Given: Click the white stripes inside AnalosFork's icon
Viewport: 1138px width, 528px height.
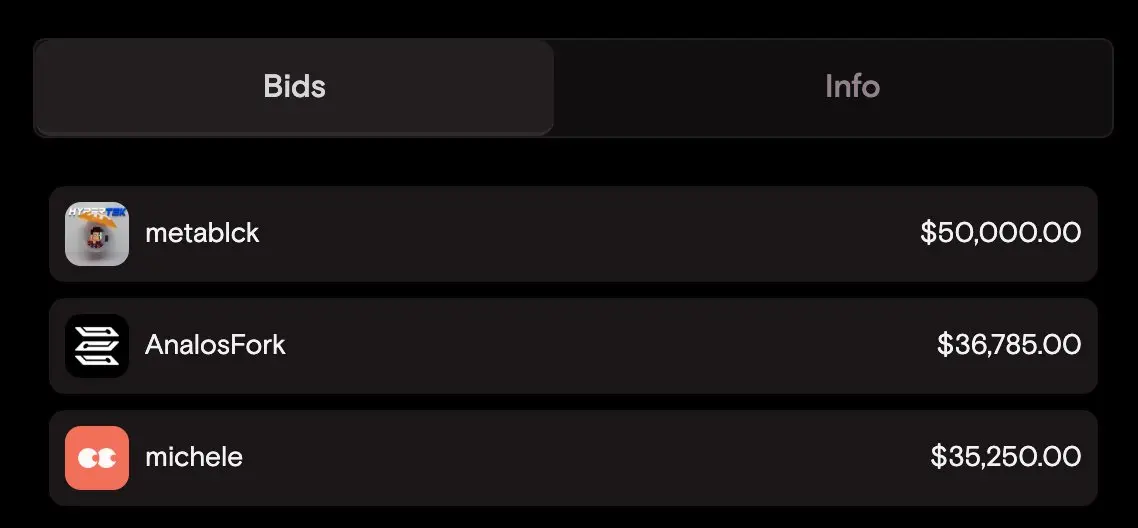Looking at the screenshot, I should 97,345.
